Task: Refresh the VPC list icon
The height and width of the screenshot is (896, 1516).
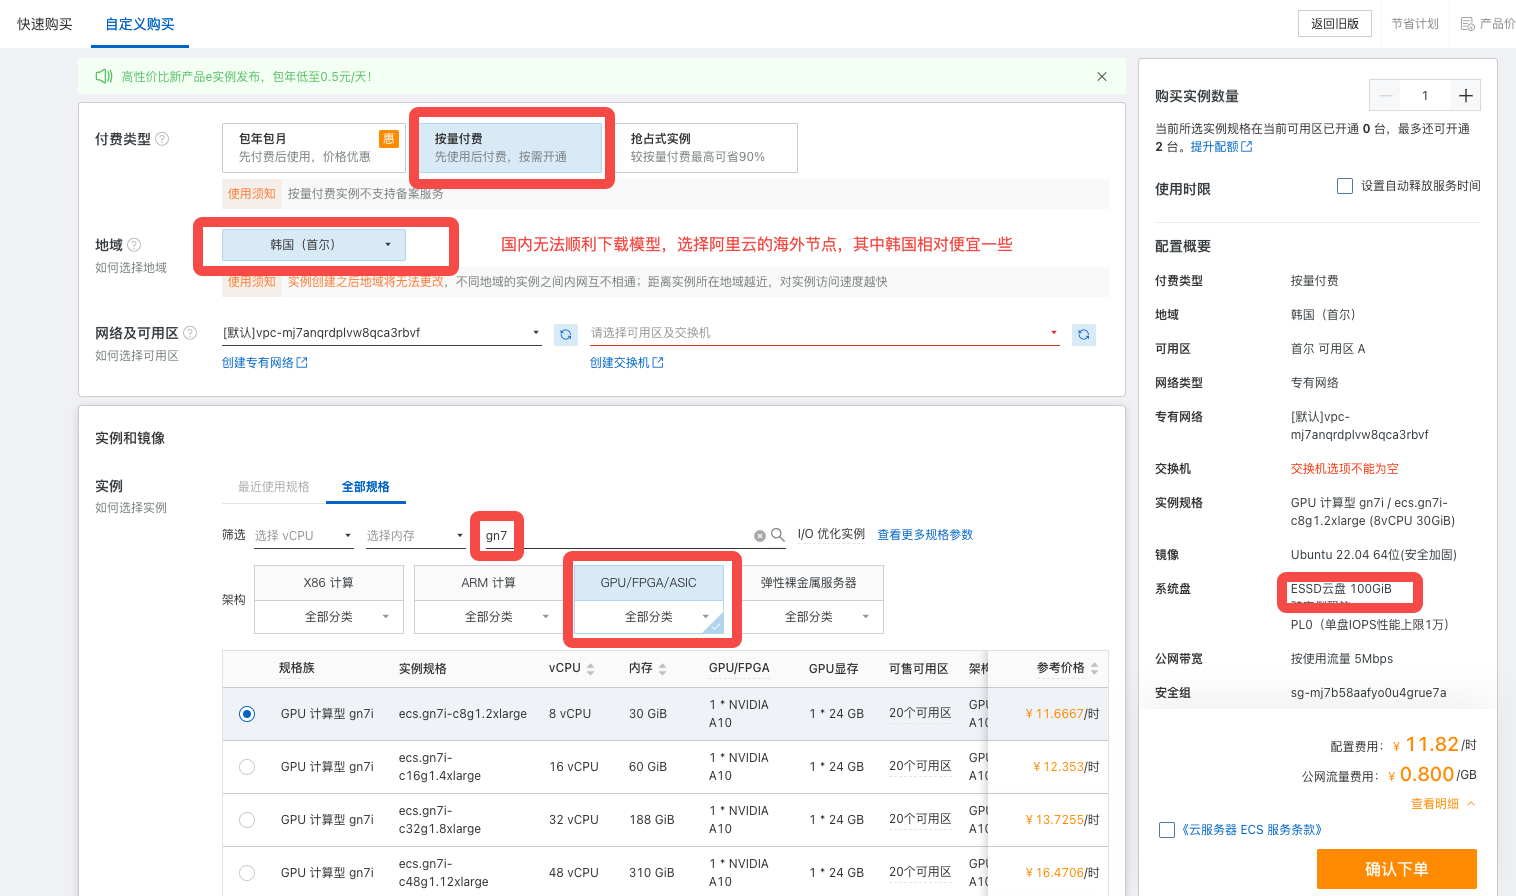Action: pos(566,334)
